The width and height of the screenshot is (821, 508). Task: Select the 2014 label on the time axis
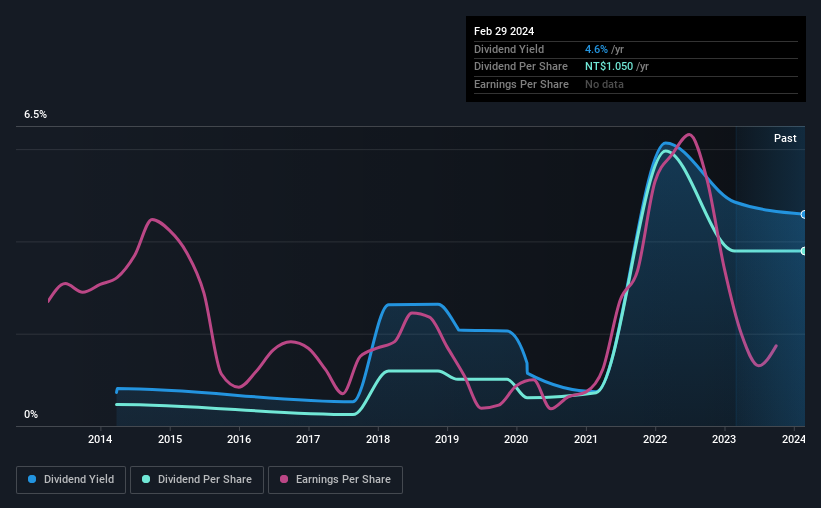point(100,439)
